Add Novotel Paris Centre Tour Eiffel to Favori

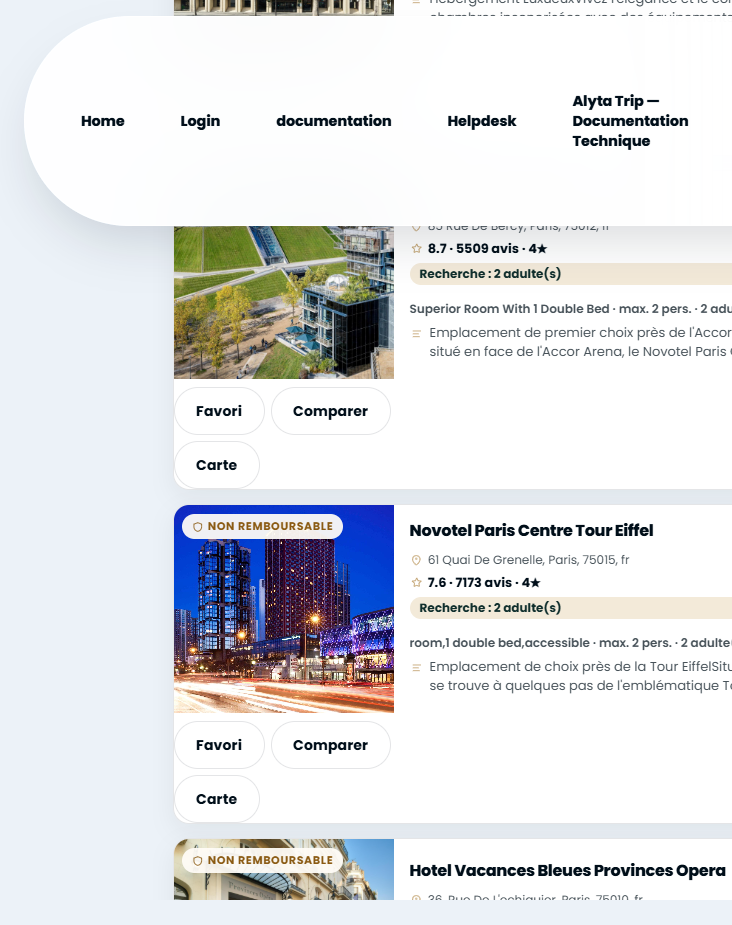[219, 745]
